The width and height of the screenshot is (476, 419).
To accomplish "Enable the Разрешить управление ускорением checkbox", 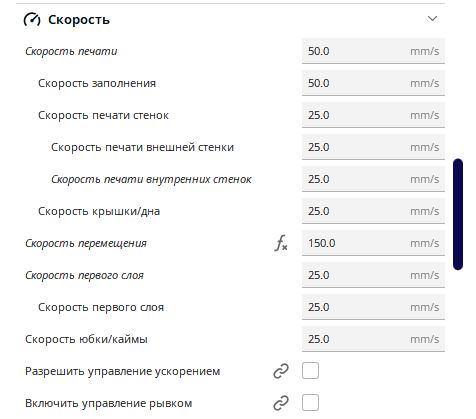I will coord(310,371).
